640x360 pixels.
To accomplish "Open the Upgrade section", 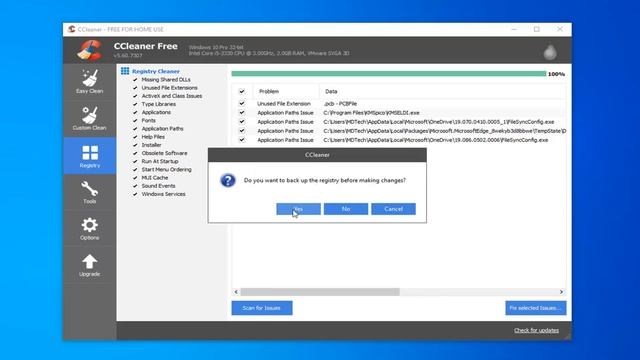I will tap(89, 265).
